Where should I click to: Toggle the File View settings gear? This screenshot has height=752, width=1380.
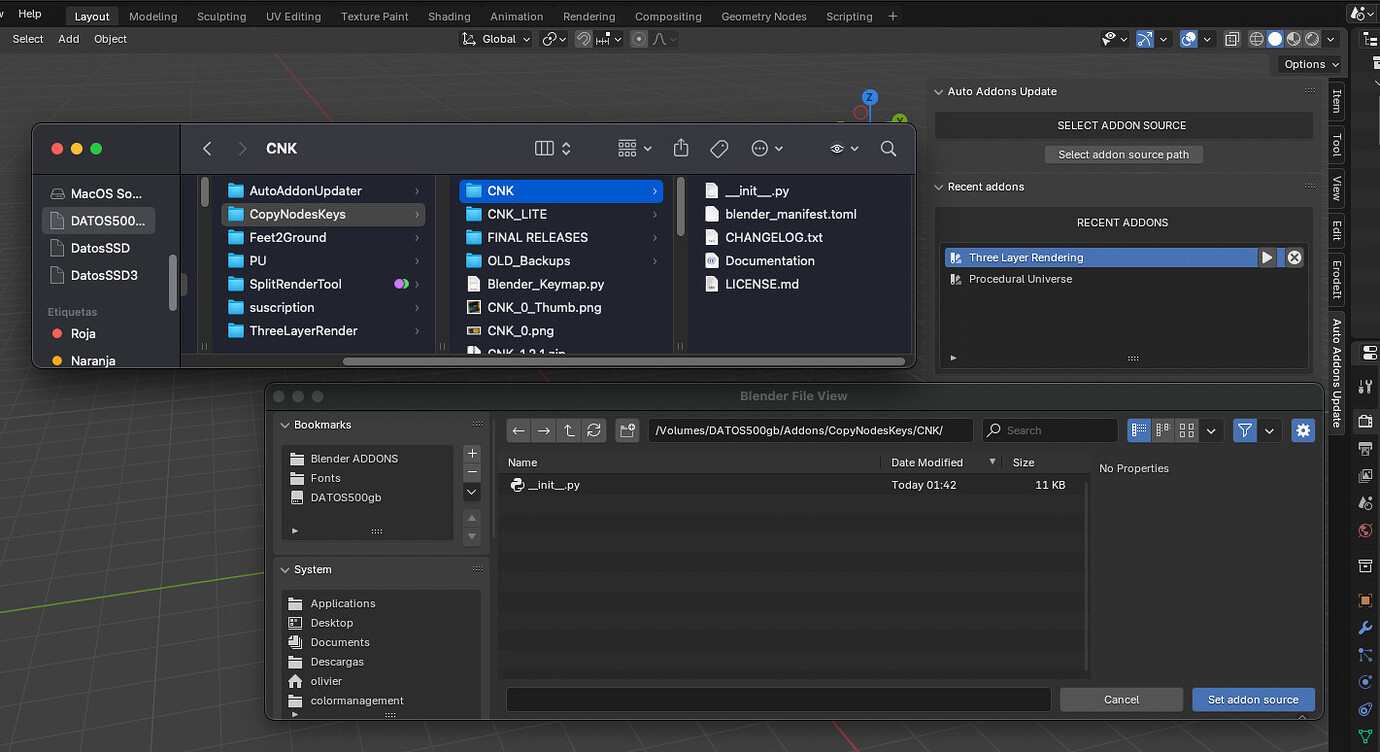point(1302,430)
